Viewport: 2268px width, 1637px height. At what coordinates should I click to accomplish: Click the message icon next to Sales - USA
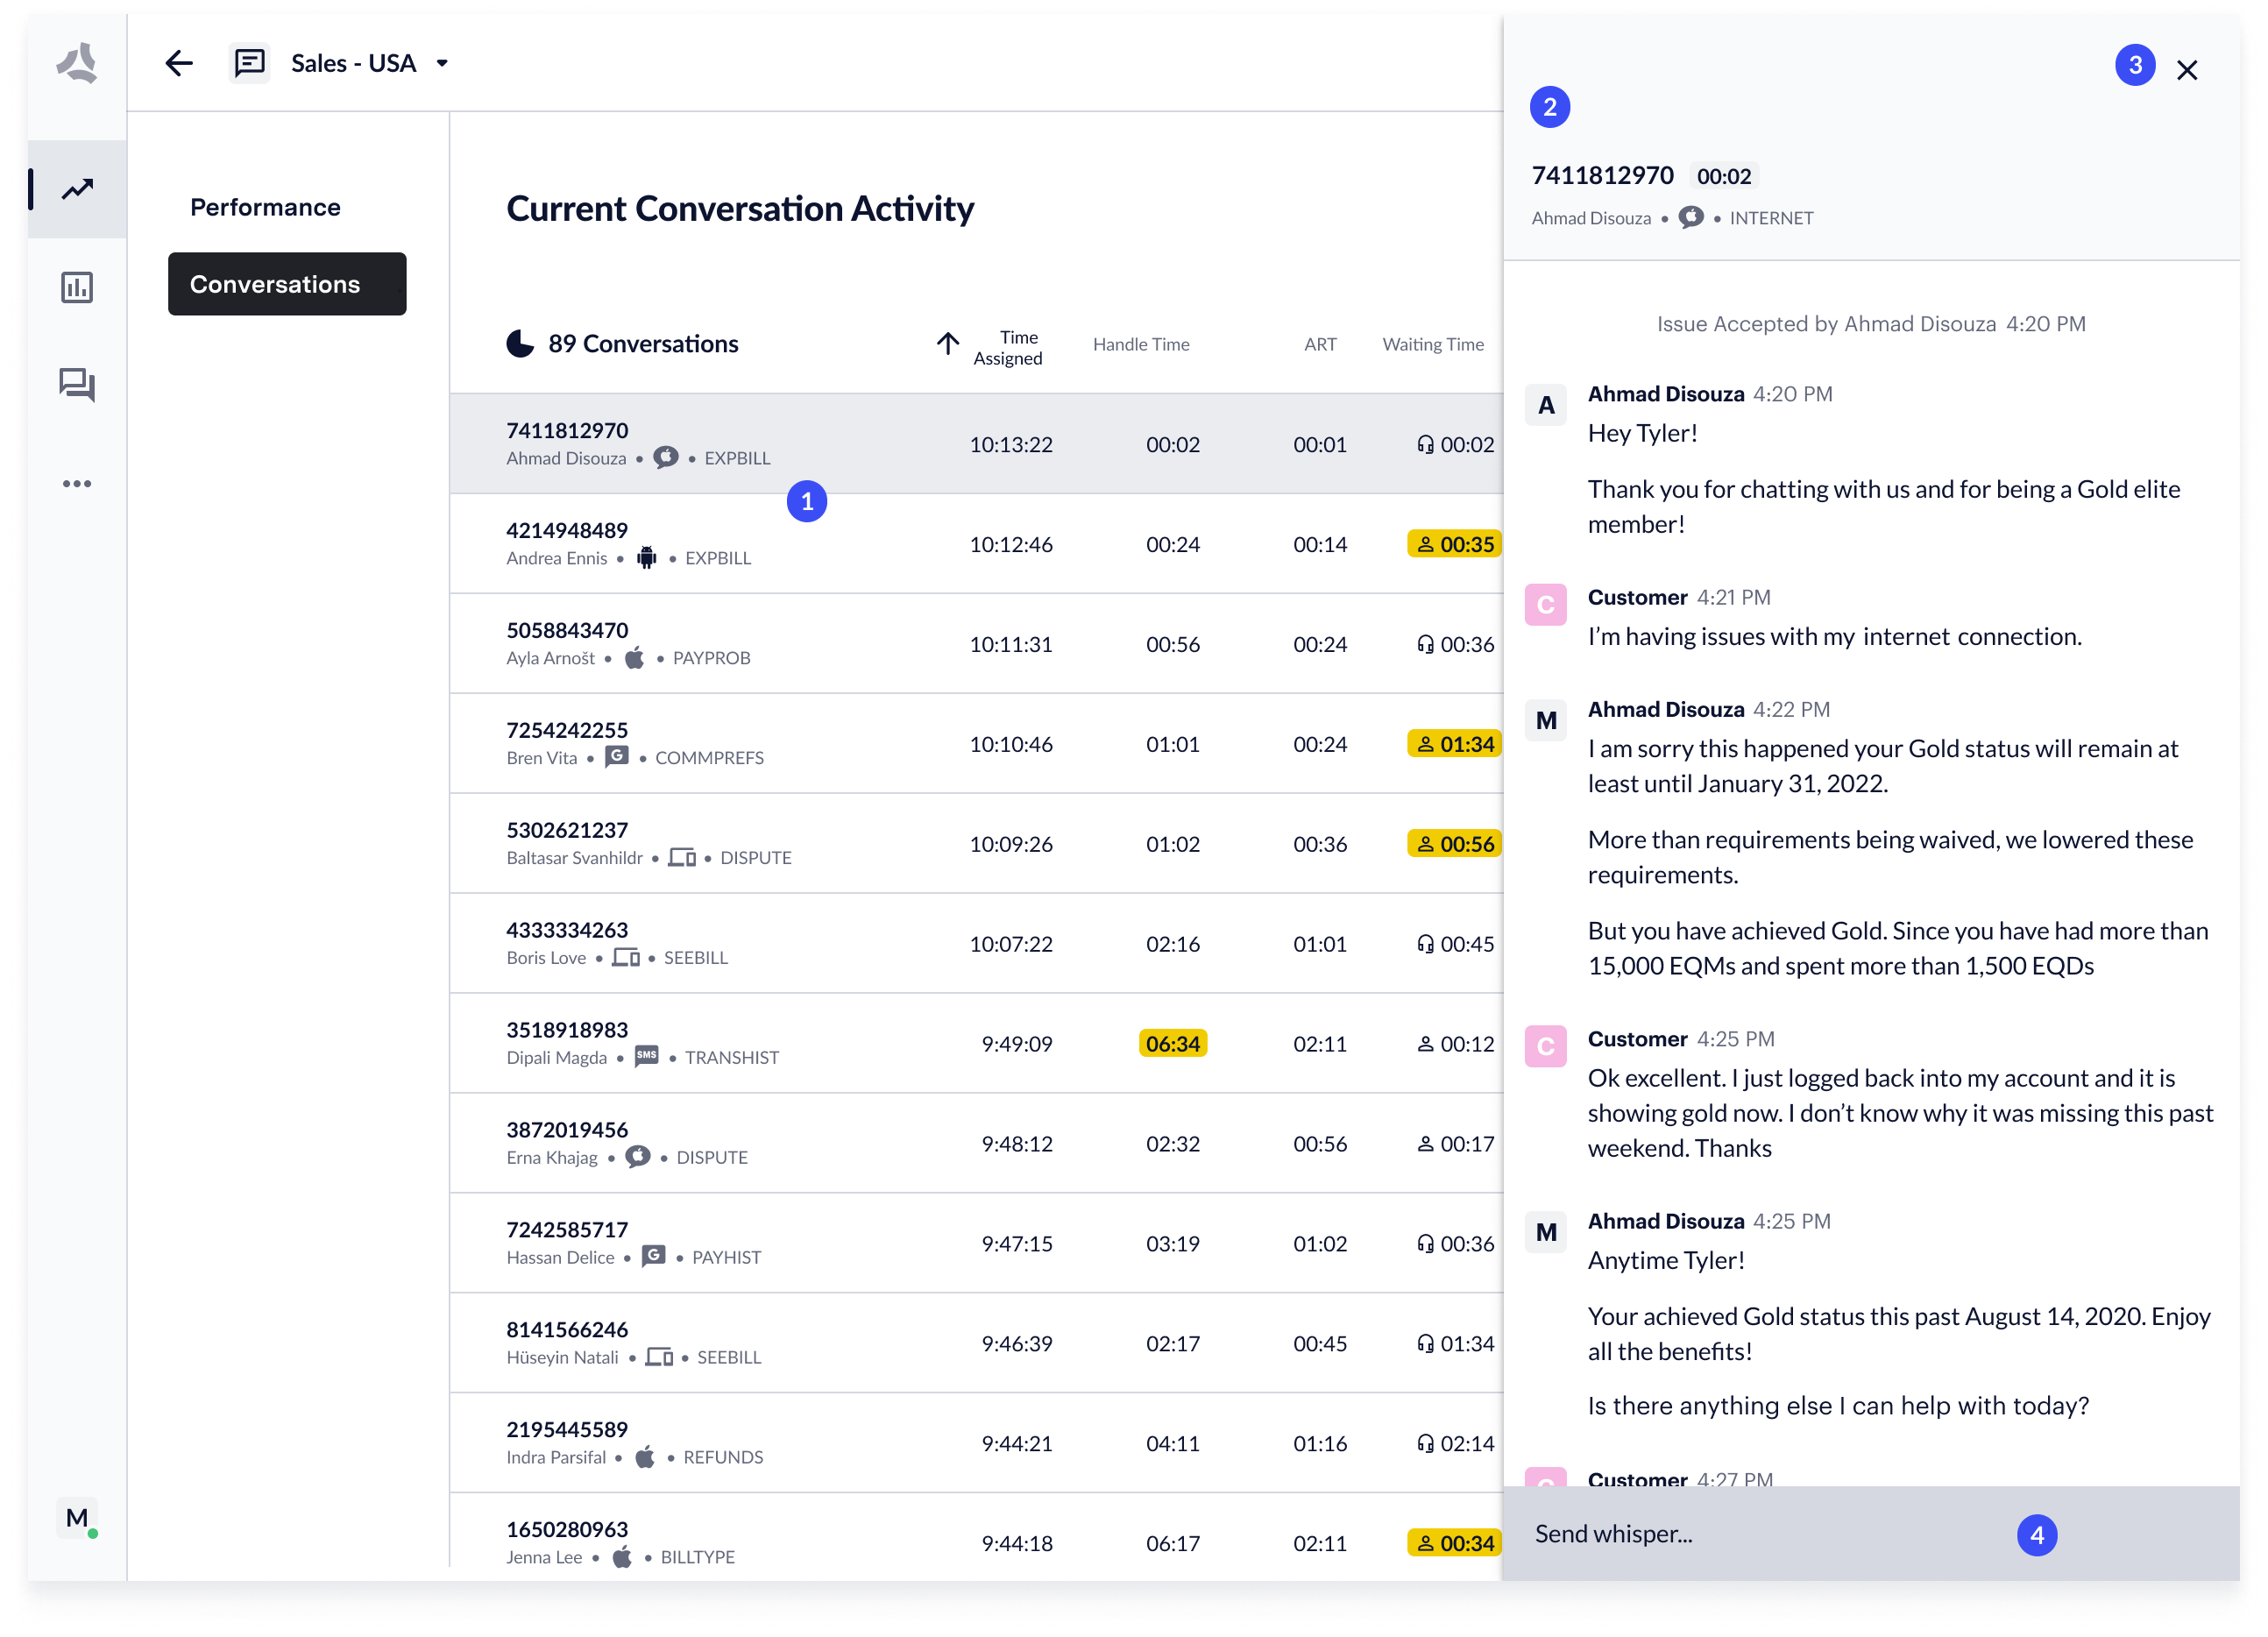[x=249, y=64]
